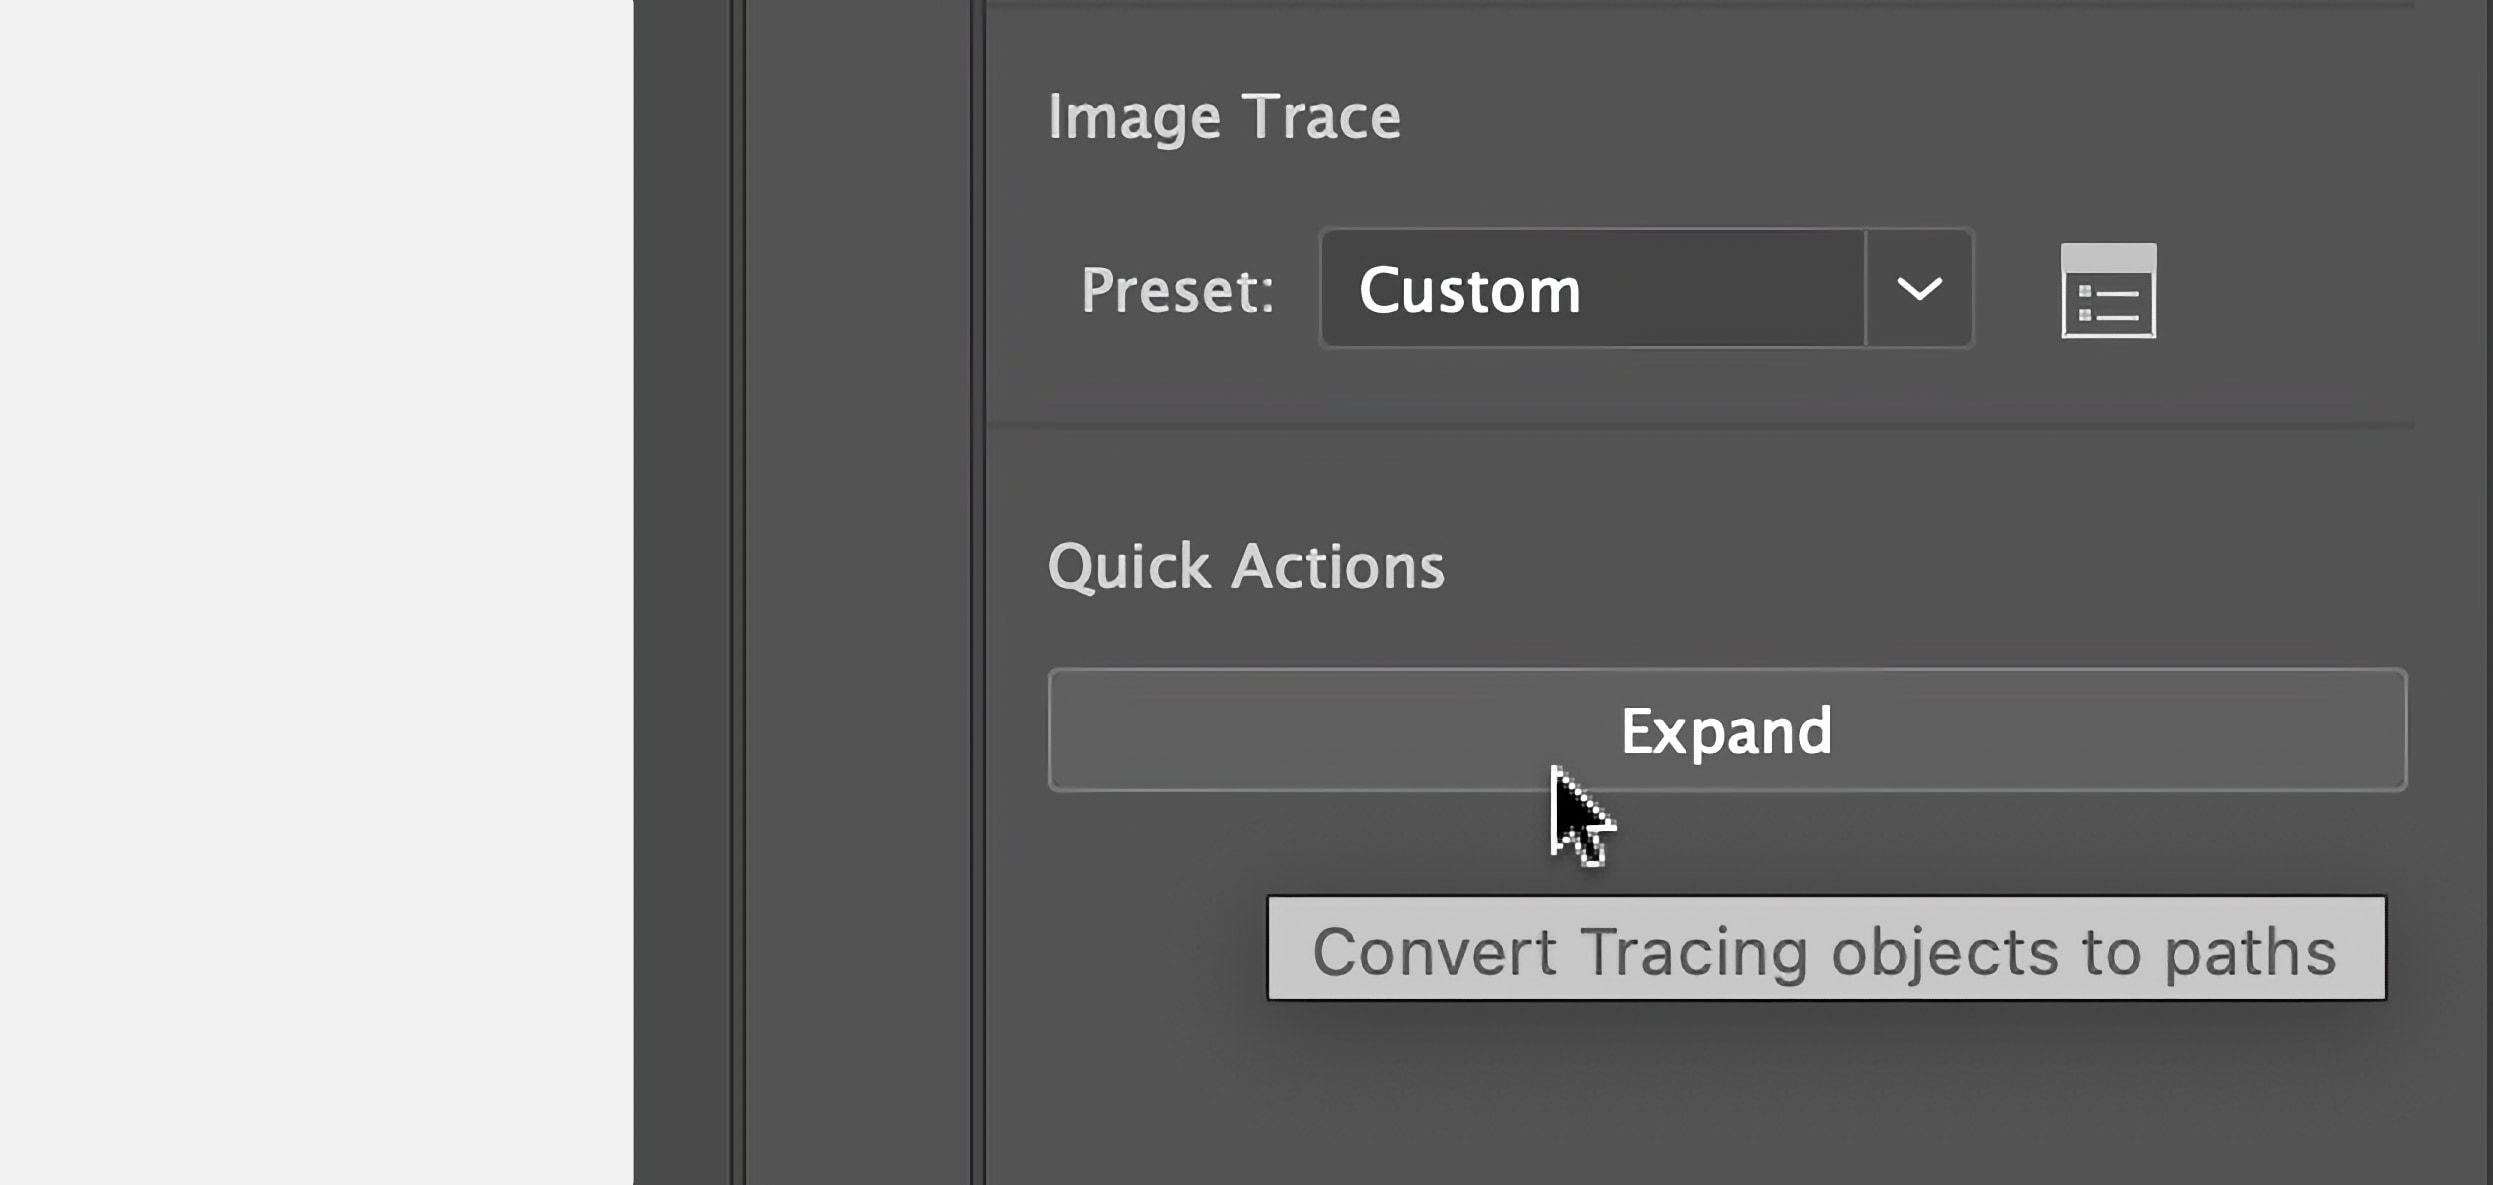Click the Preset dropdown chevron arrow
This screenshot has height=1185, width=2493.
click(1918, 289)
